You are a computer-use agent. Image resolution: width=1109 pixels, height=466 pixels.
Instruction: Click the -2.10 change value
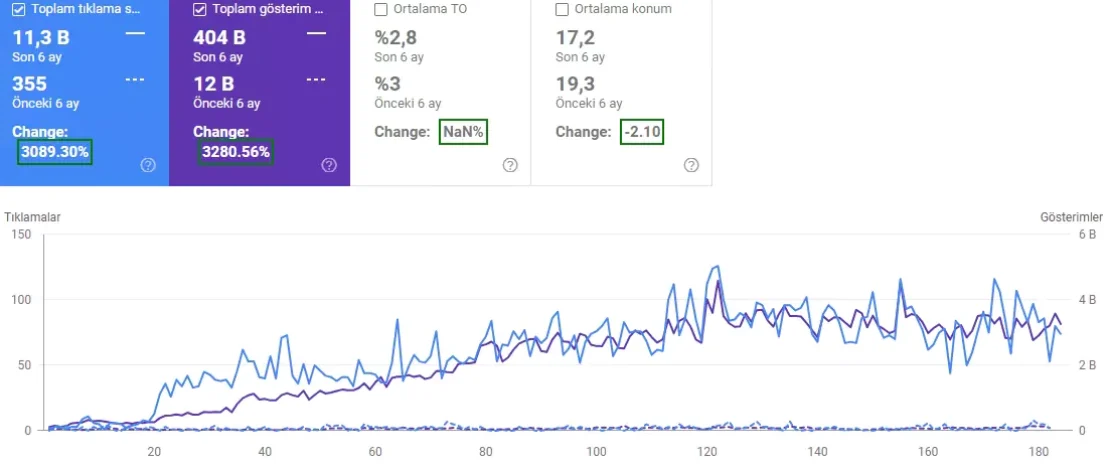click(x=642, y=132)
